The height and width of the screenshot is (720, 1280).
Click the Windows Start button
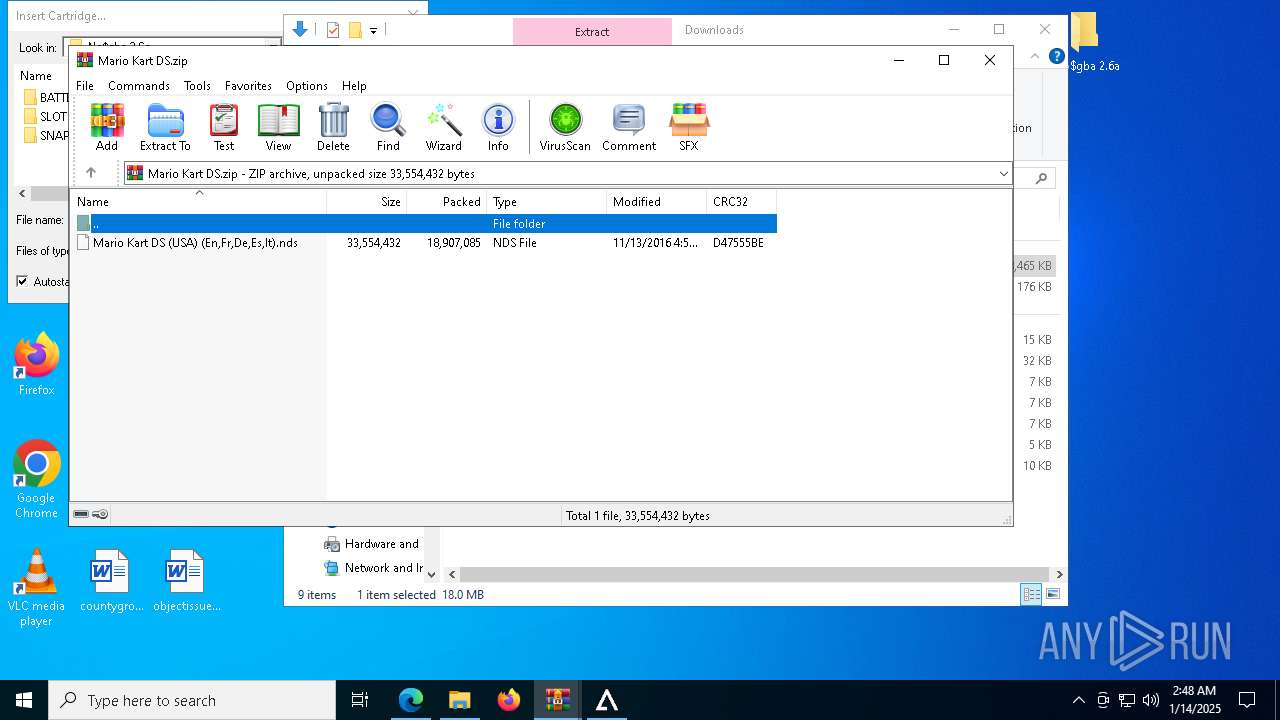pos(24,700)
